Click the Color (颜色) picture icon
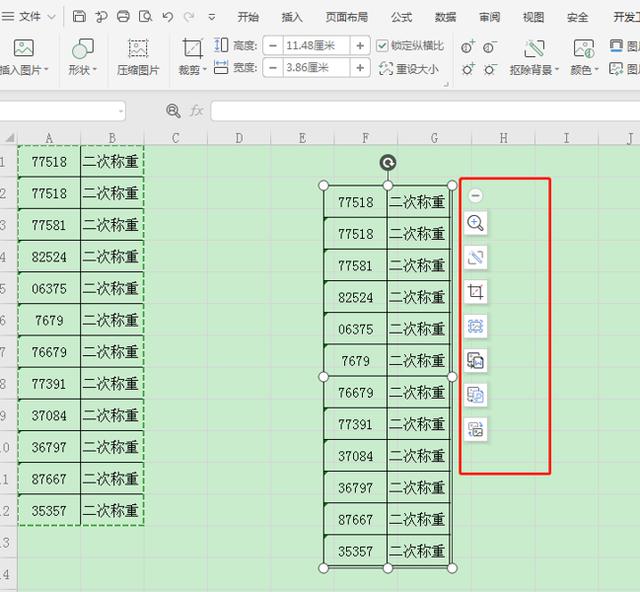This screenshot has height=592, width=640. [x=584, y=48]
